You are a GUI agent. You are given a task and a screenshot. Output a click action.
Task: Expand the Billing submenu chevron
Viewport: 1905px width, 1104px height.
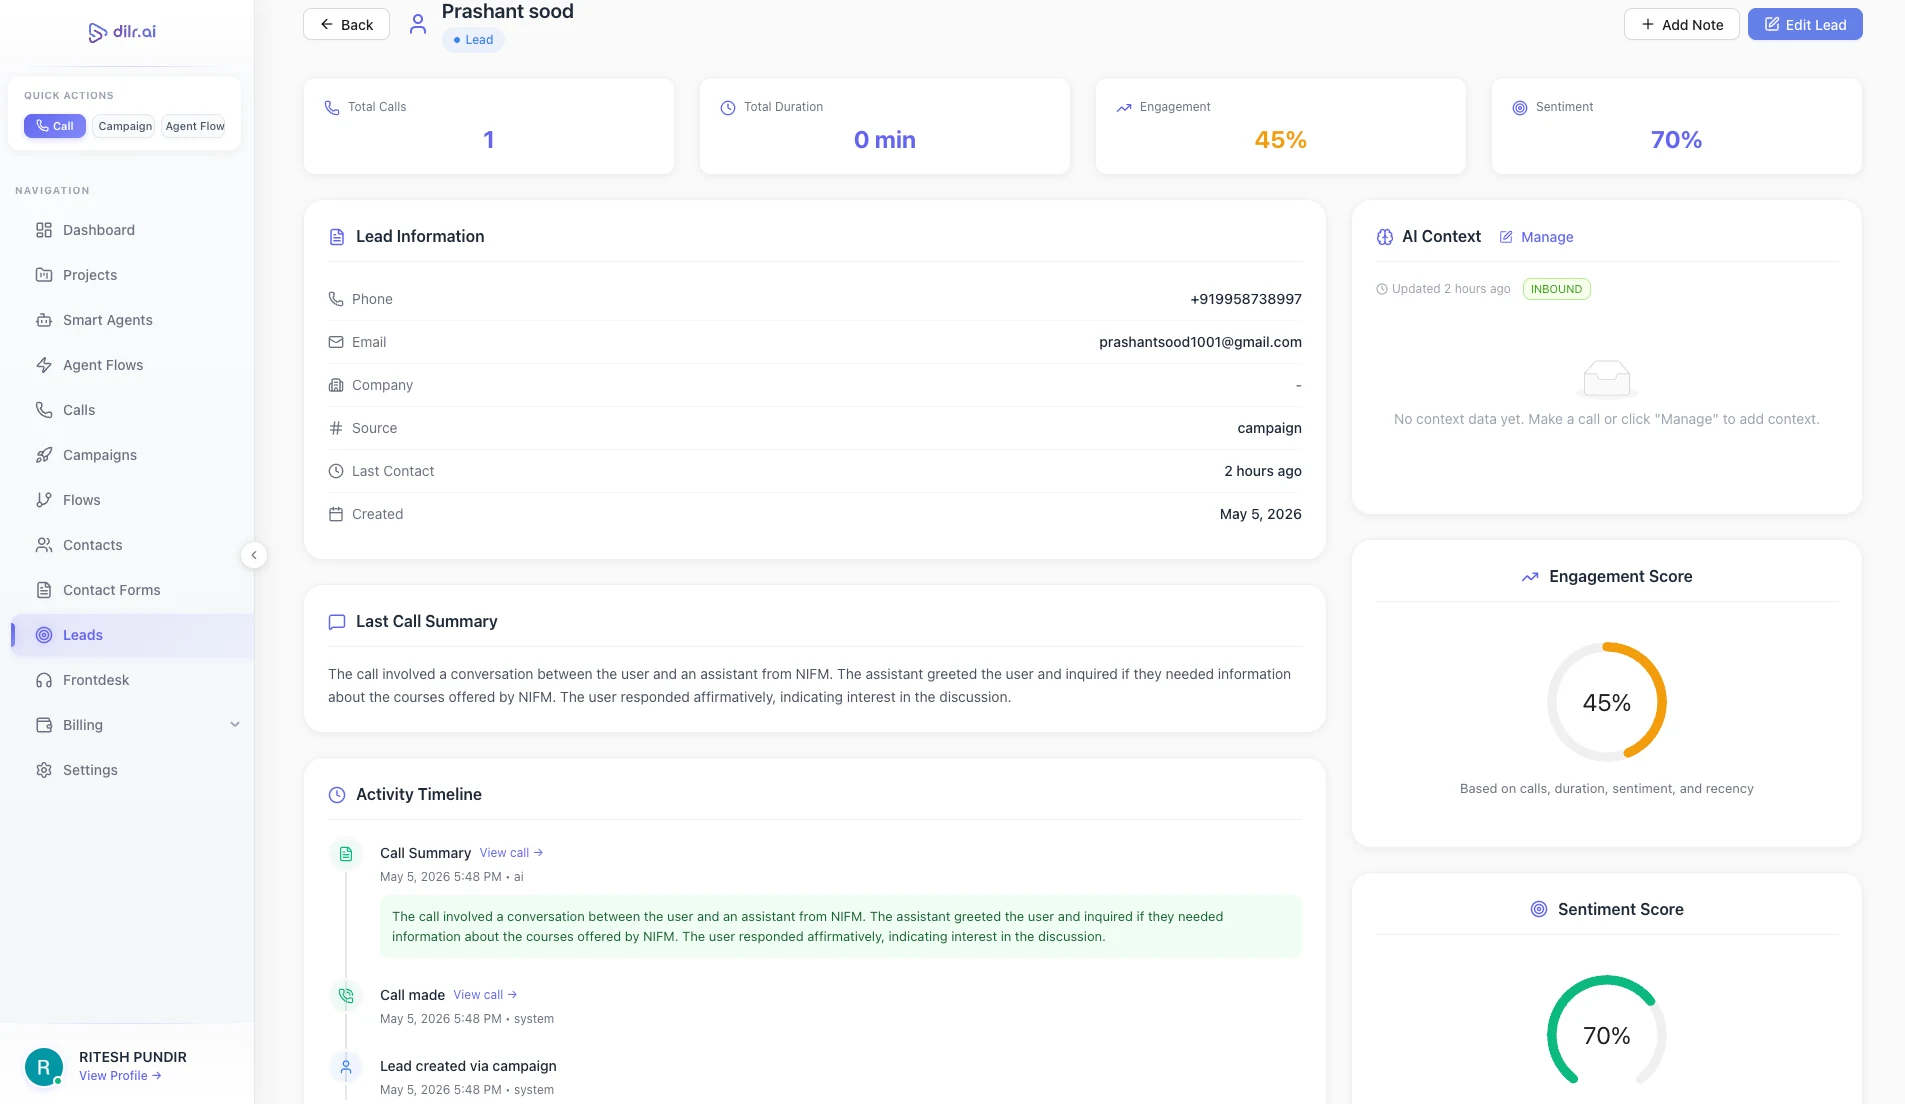click(x=235, y=725)
